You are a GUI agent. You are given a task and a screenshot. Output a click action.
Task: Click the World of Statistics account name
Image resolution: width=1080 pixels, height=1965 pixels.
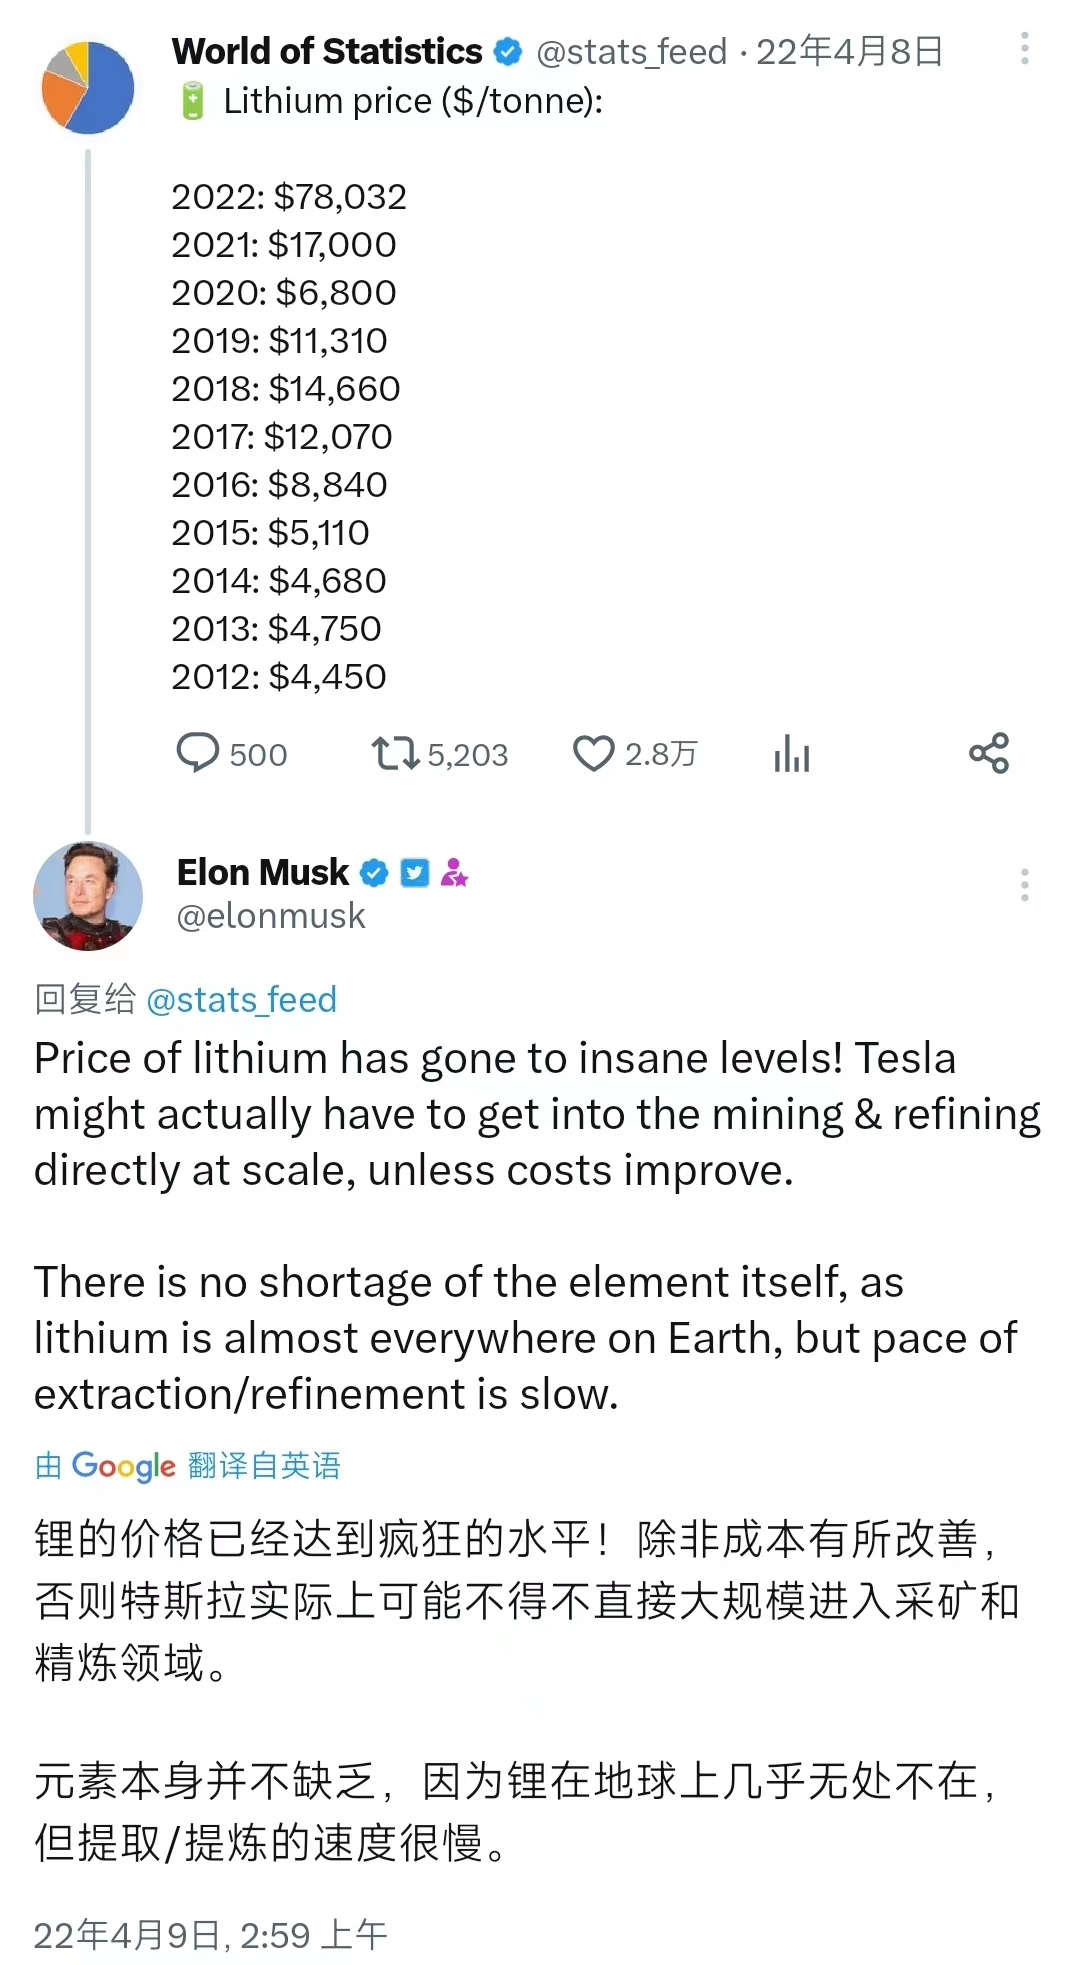(x=327, y=51)
